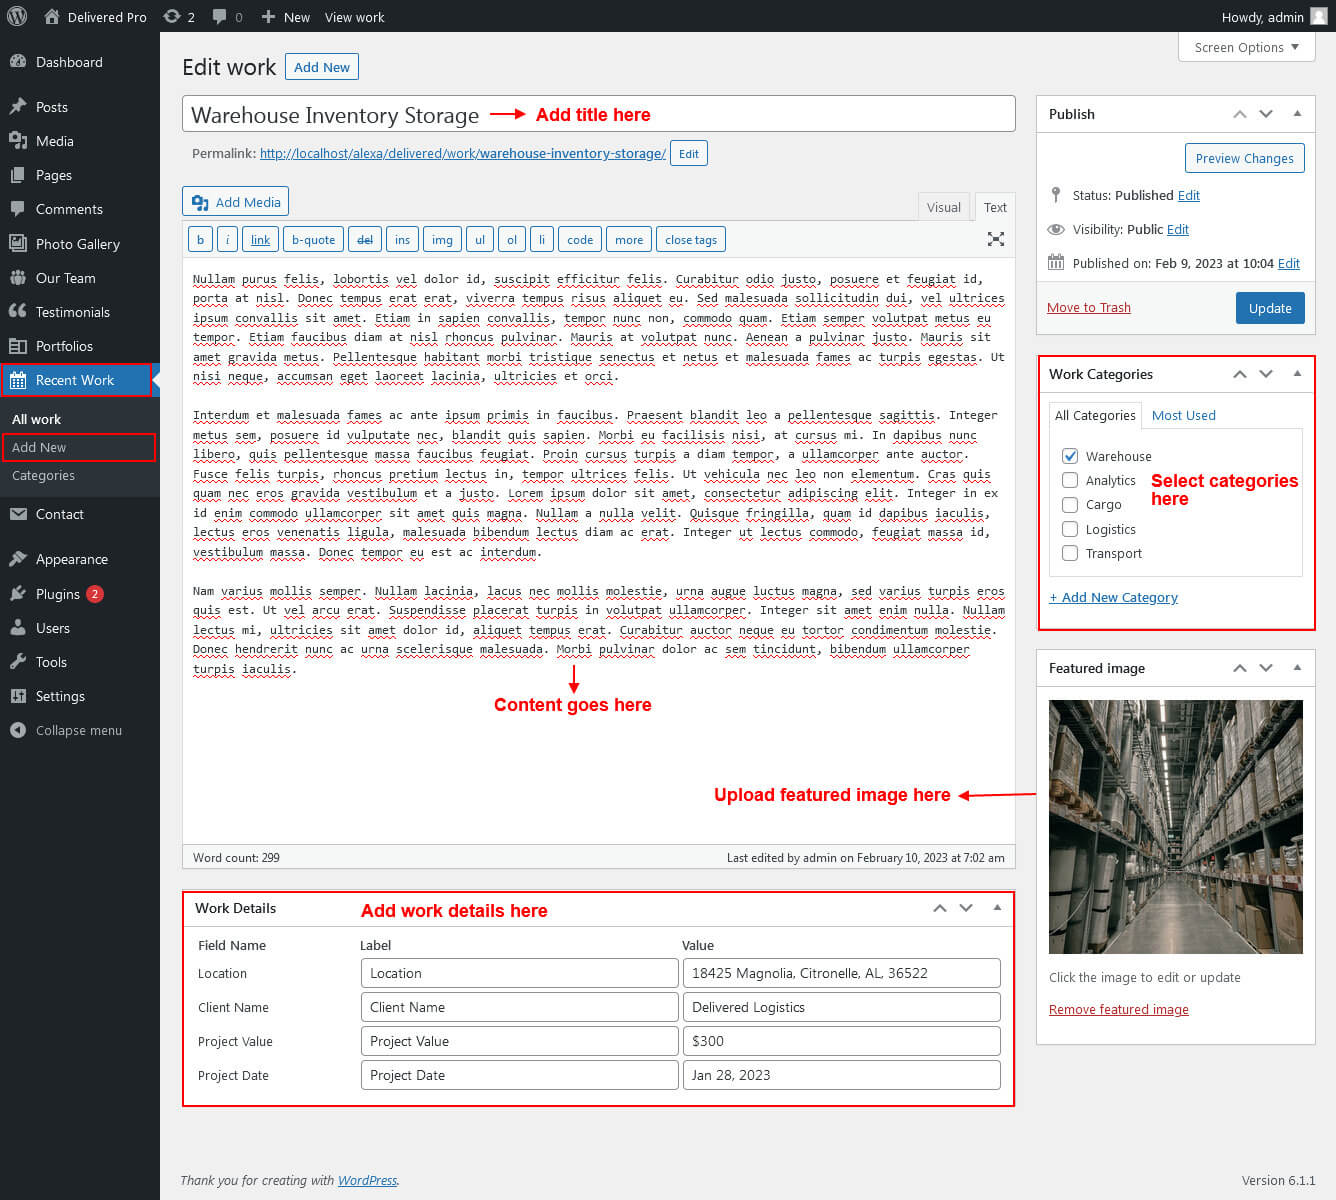Move Work Categories panel up arrow
This screenshot has width=1336, height=1200.
[x=1240, y=374]
